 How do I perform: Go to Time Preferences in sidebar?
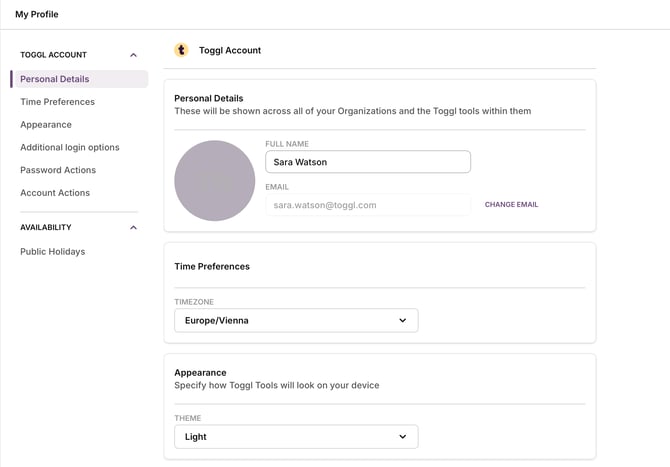(x=58, y=102)
